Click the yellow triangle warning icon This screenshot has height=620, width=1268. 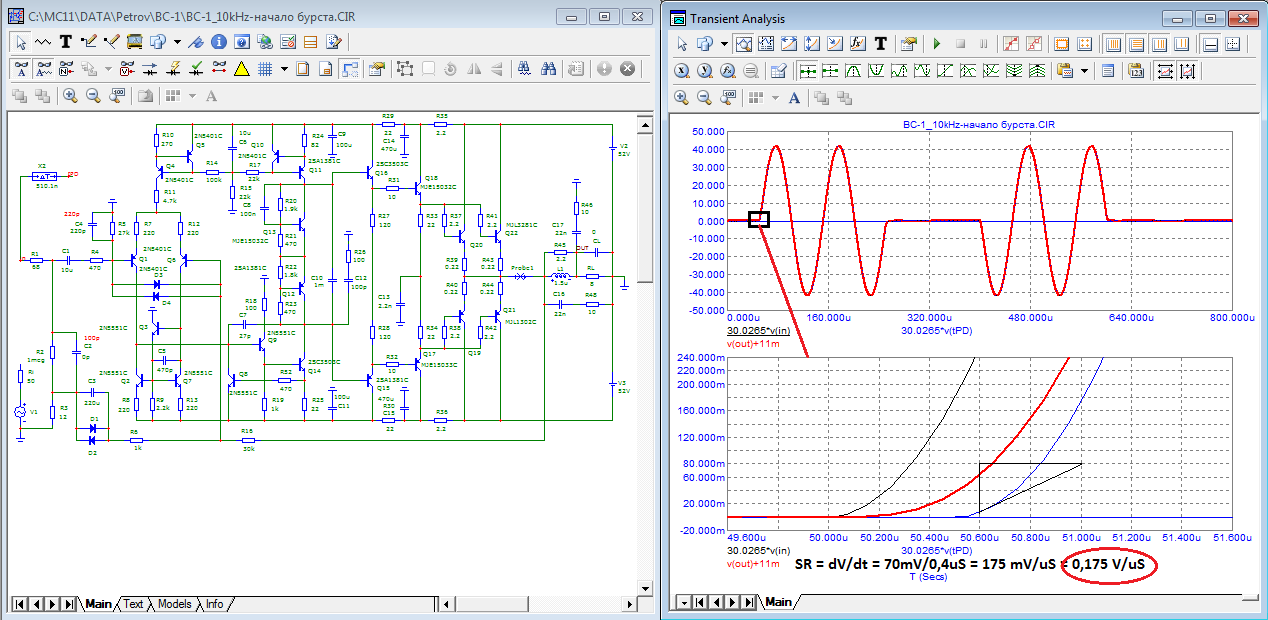click(x=241, y=69)
